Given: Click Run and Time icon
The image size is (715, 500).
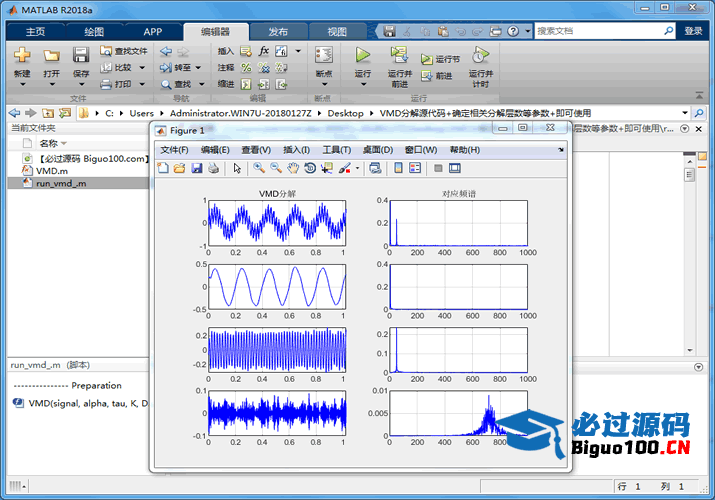Looking at the screenshot, I should pos(480,55).
